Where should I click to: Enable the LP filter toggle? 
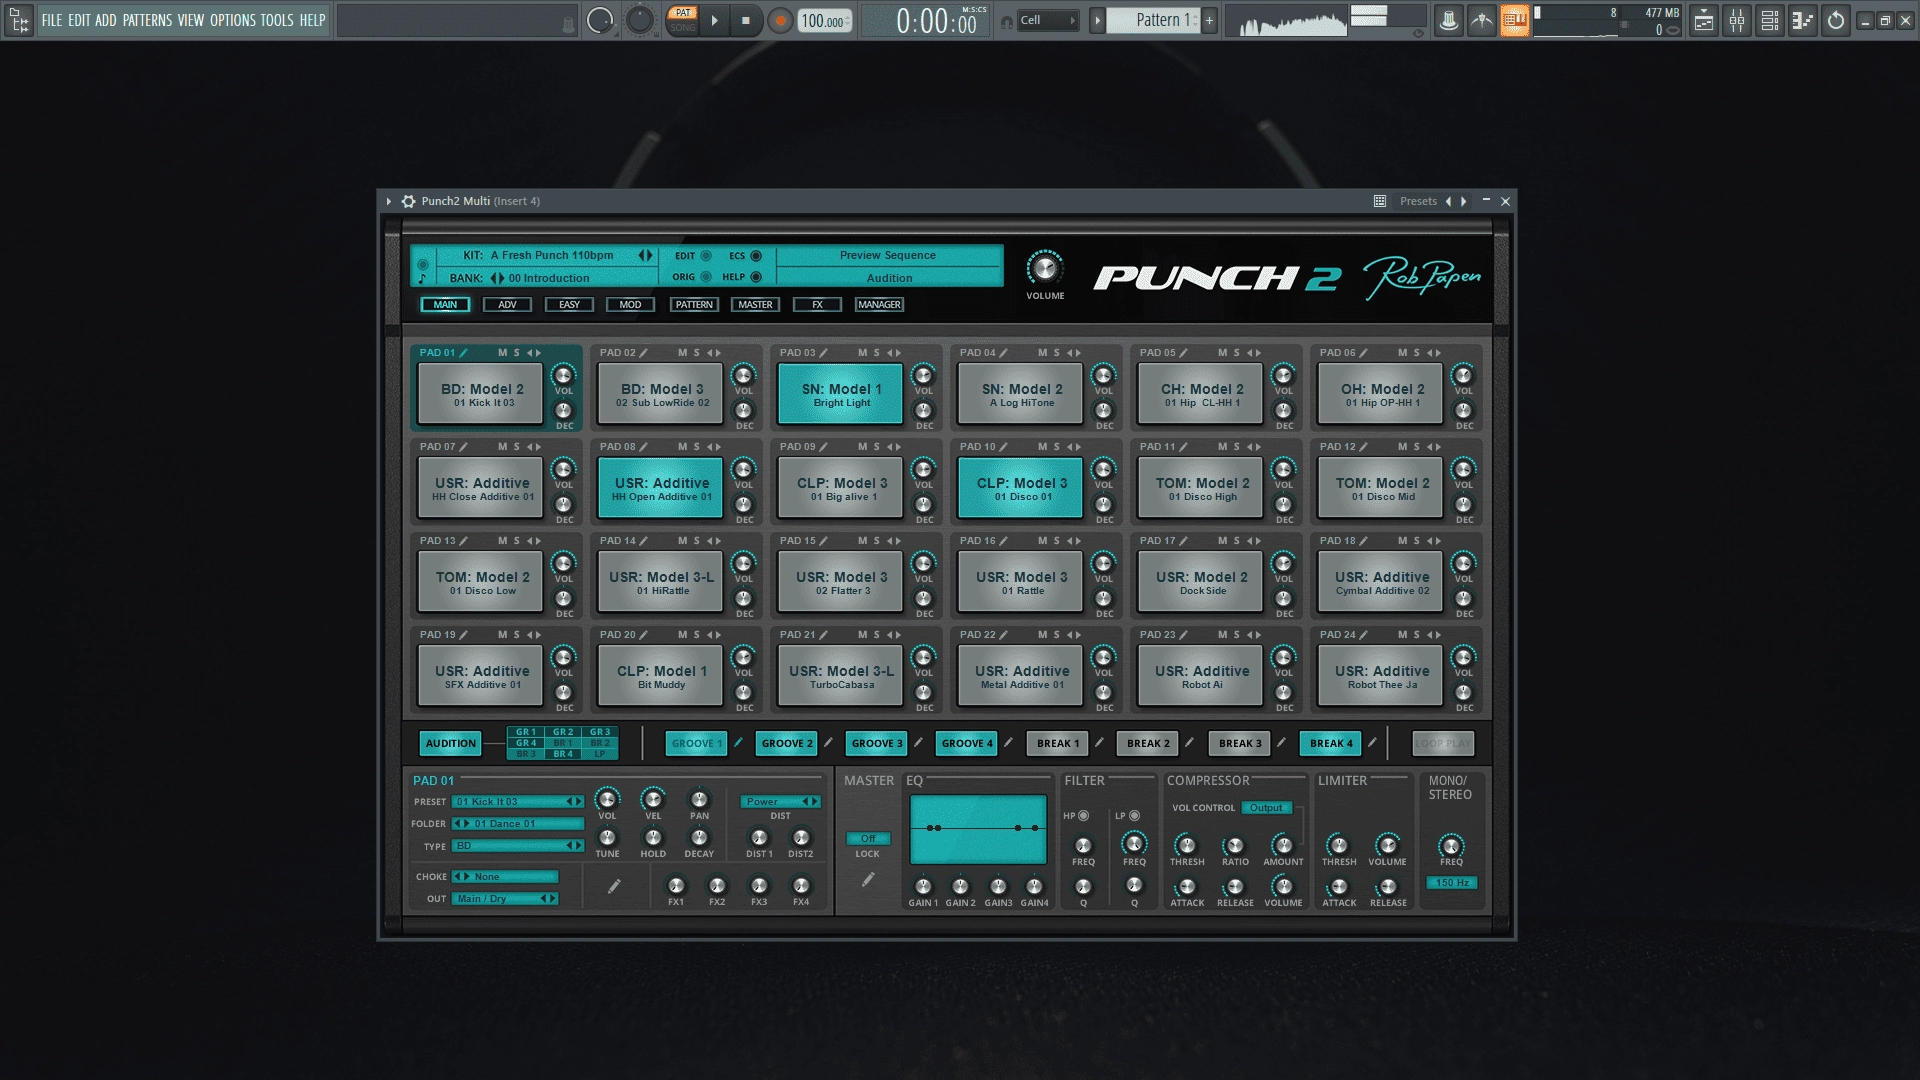click(1134, 816)
